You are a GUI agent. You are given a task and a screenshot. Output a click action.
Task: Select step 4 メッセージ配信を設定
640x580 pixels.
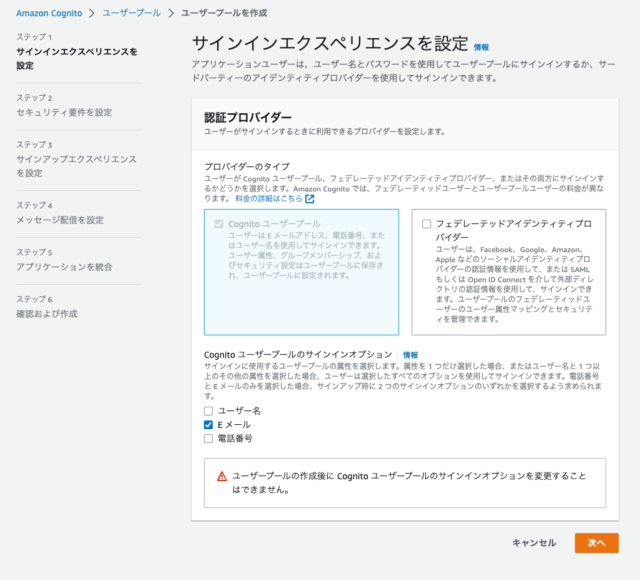[60, 220]
